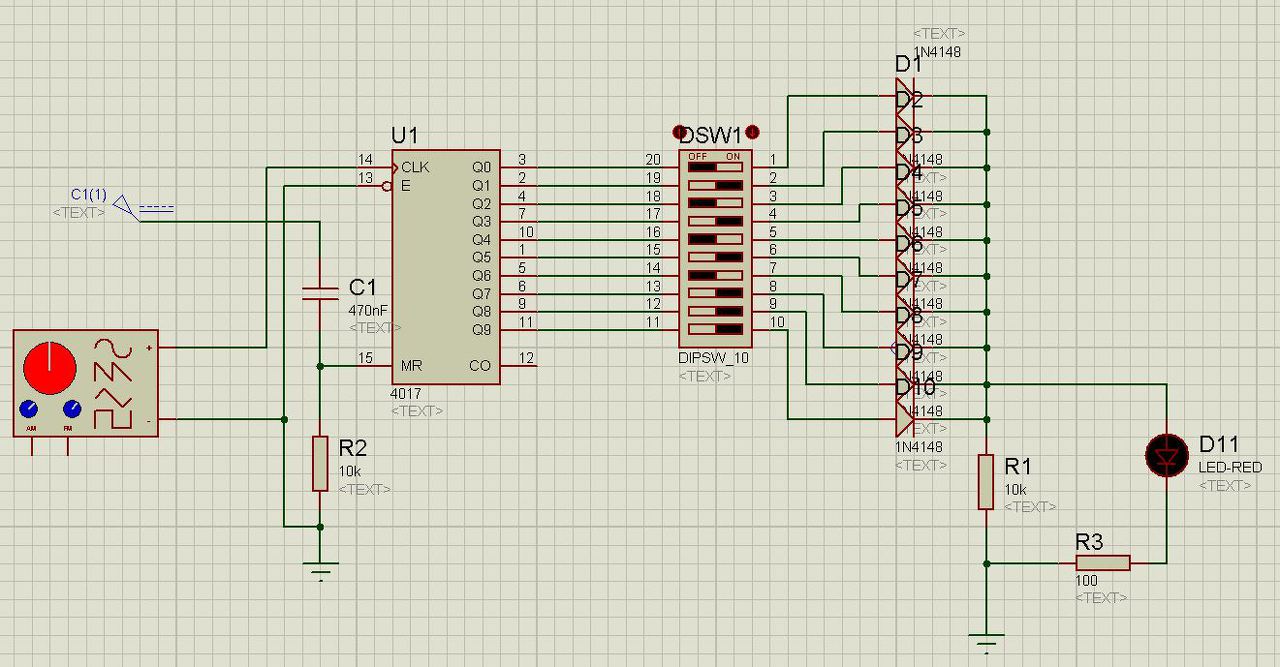Click the U1 component label
Viewport: 1280px width, 667px height.
[x=405, y=136]
